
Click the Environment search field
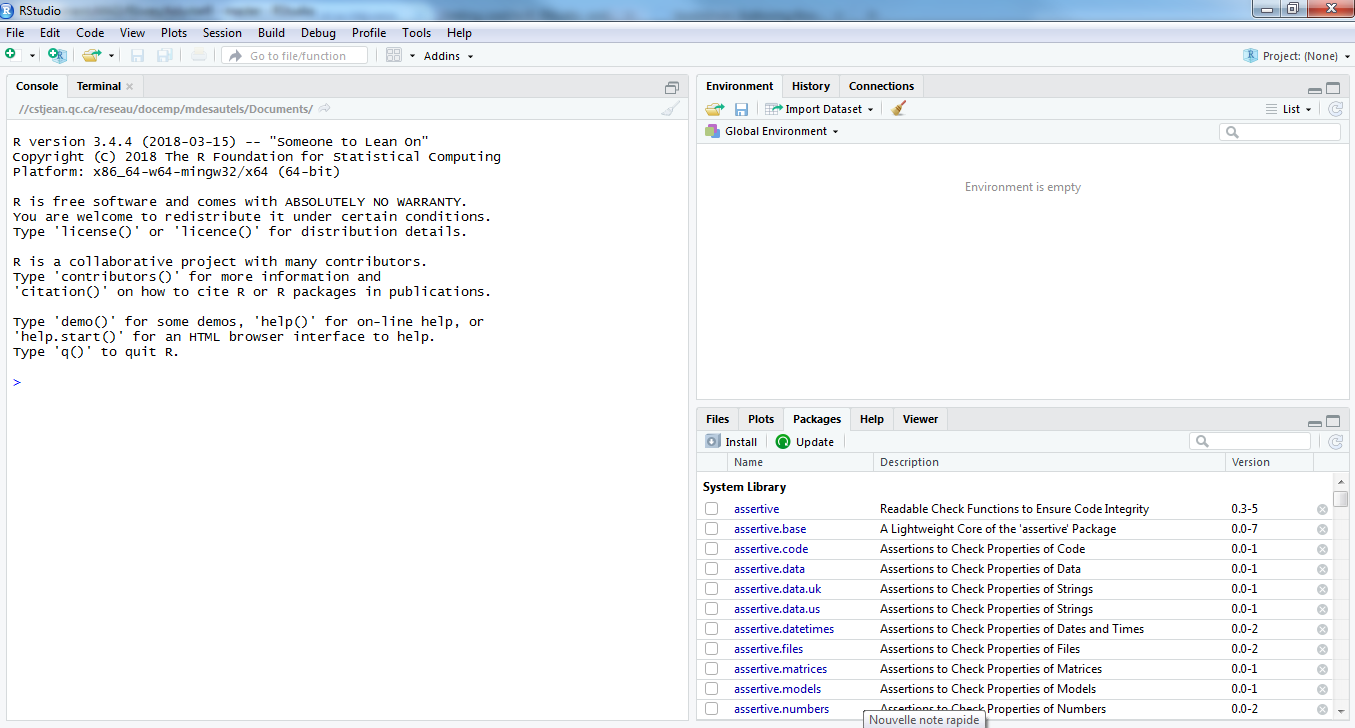coord(1280,131)
